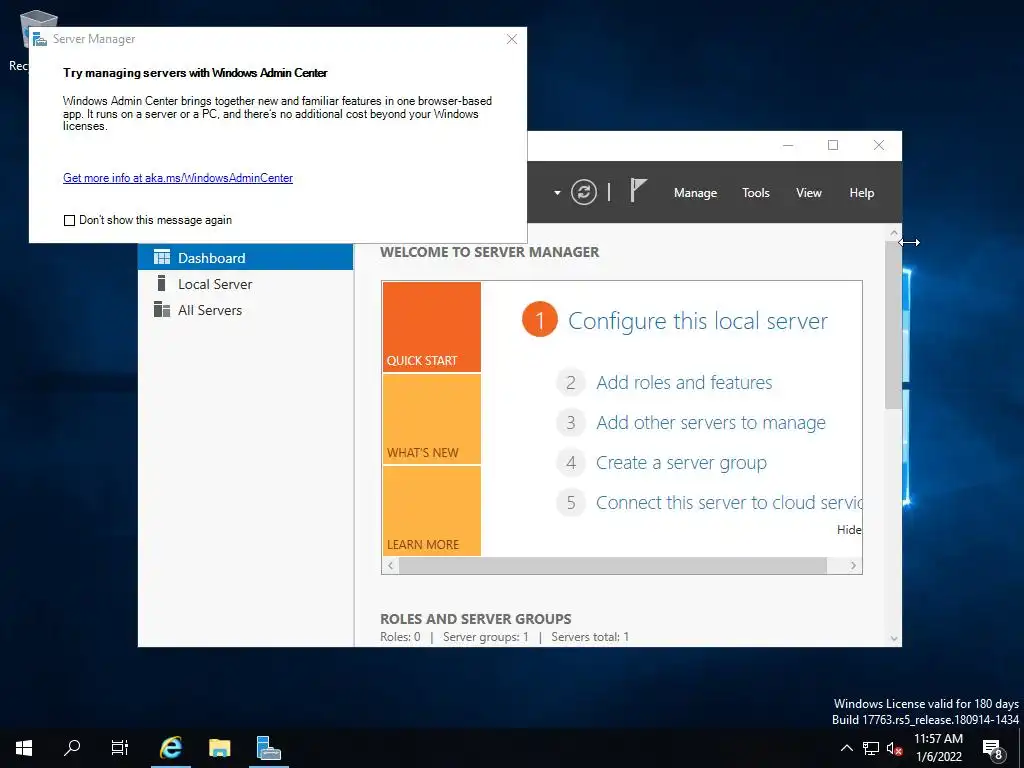Viewport: 1024px width, 768px height.
Task: Open the Windows Start menu
Action: (24, 748)
